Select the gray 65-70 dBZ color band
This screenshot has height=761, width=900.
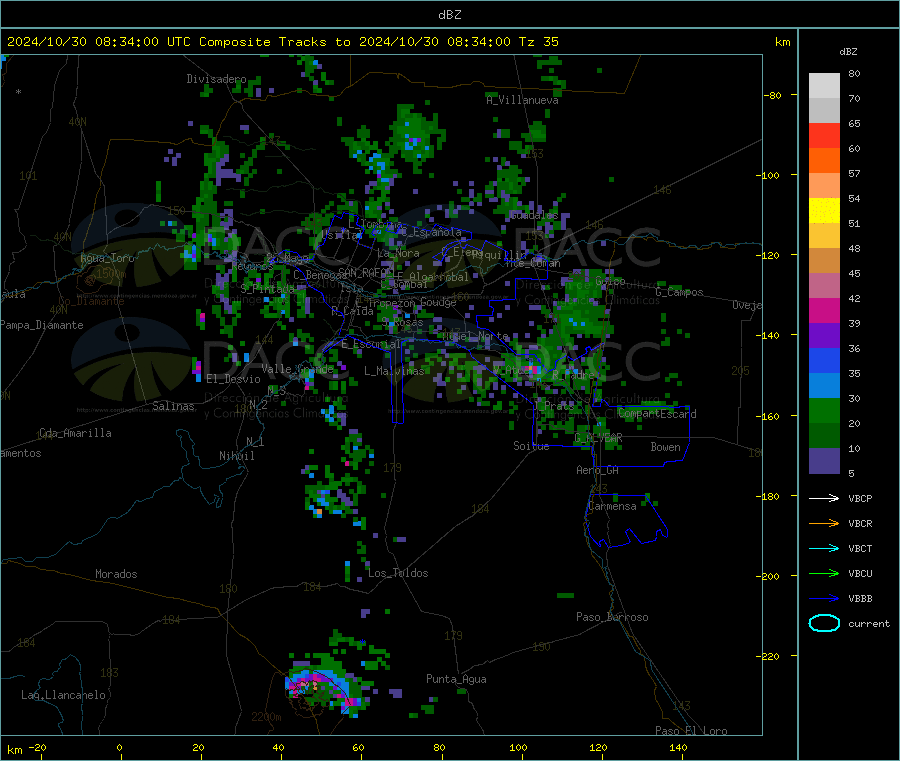(x=824, y=111)
